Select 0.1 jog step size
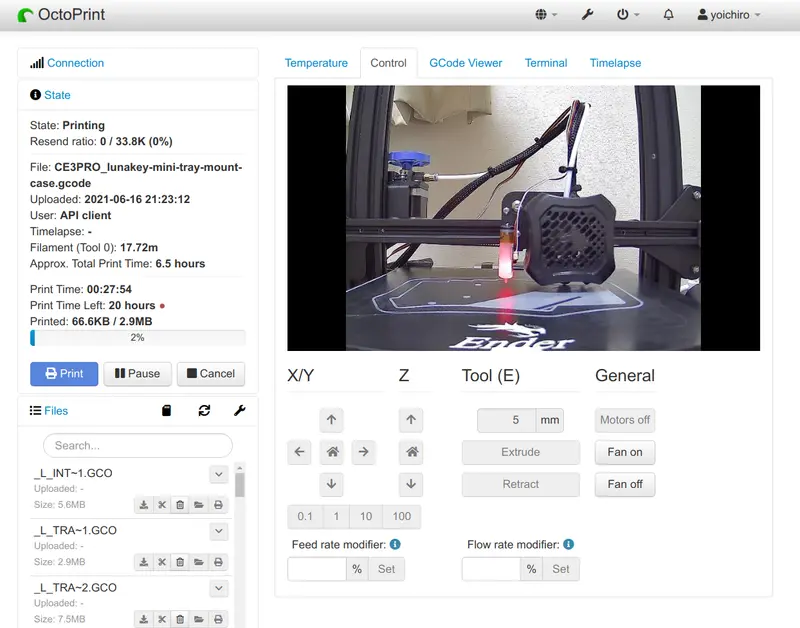The image size is (800, 628). (305, 516)
